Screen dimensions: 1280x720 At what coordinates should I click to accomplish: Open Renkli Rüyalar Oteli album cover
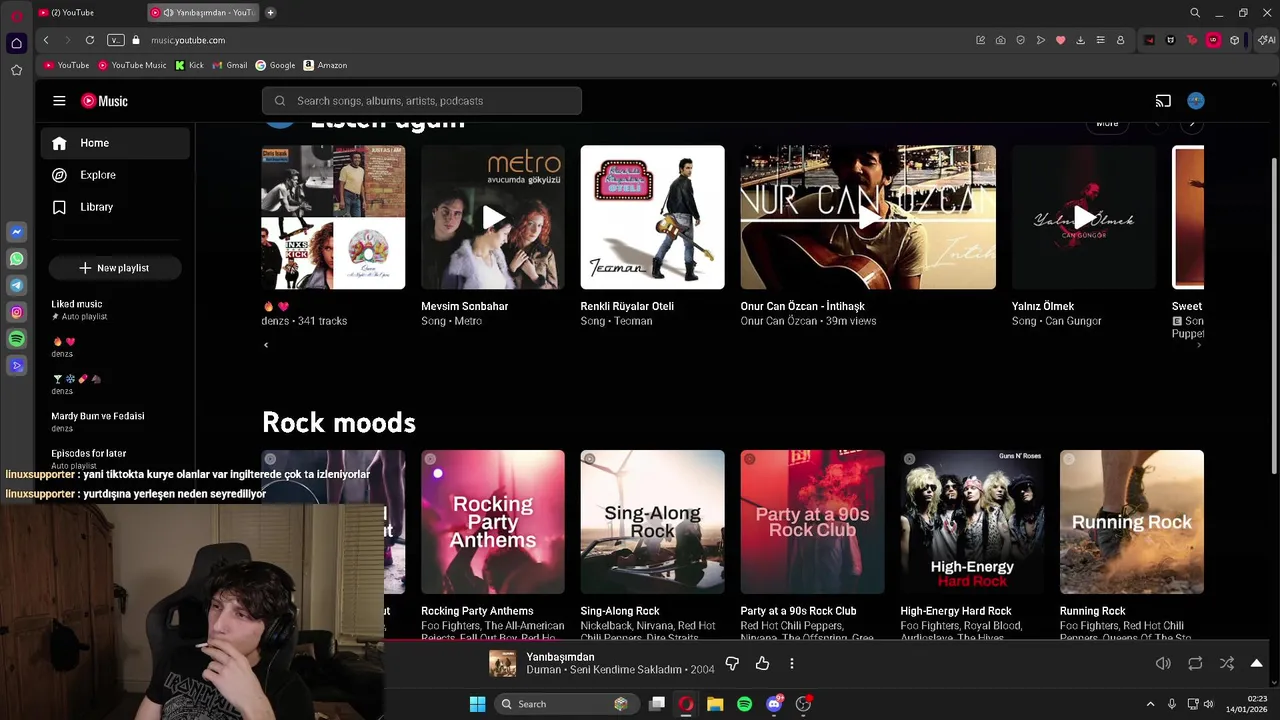click(x=652, y=217)
